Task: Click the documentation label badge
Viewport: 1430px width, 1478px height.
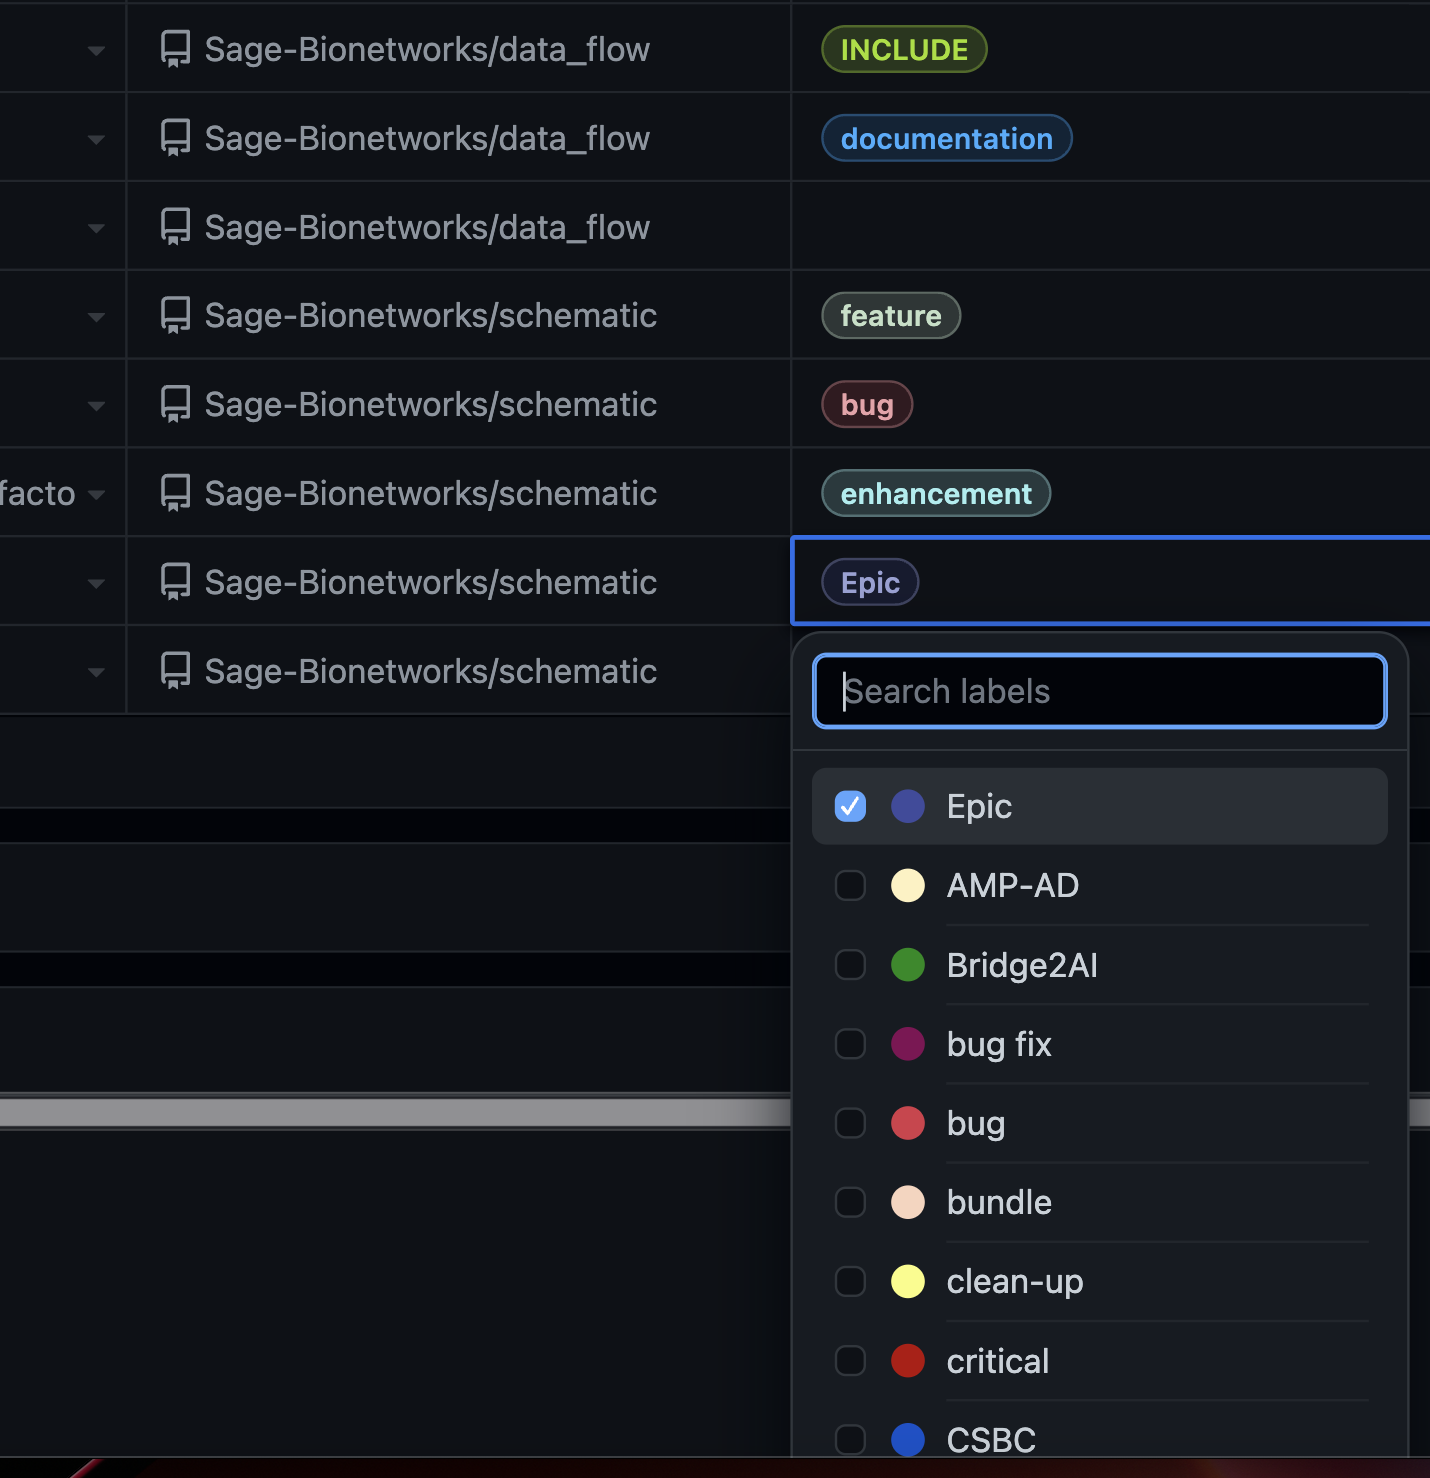Action: point(946,138)
